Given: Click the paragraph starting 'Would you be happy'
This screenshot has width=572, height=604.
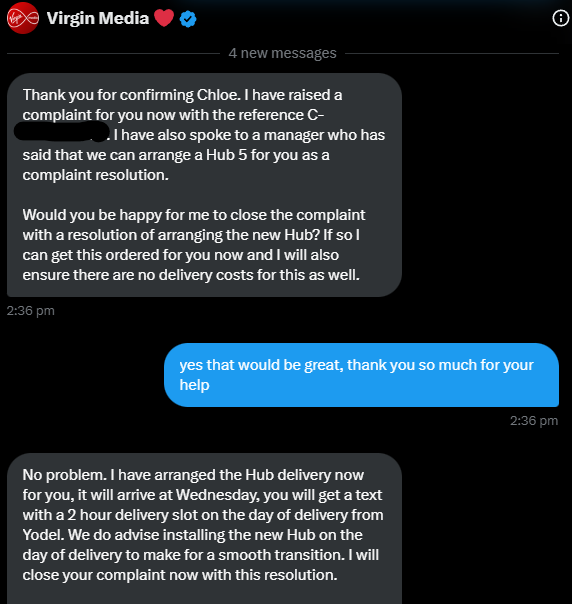Looking at the screenshot, I should (194, 245).
